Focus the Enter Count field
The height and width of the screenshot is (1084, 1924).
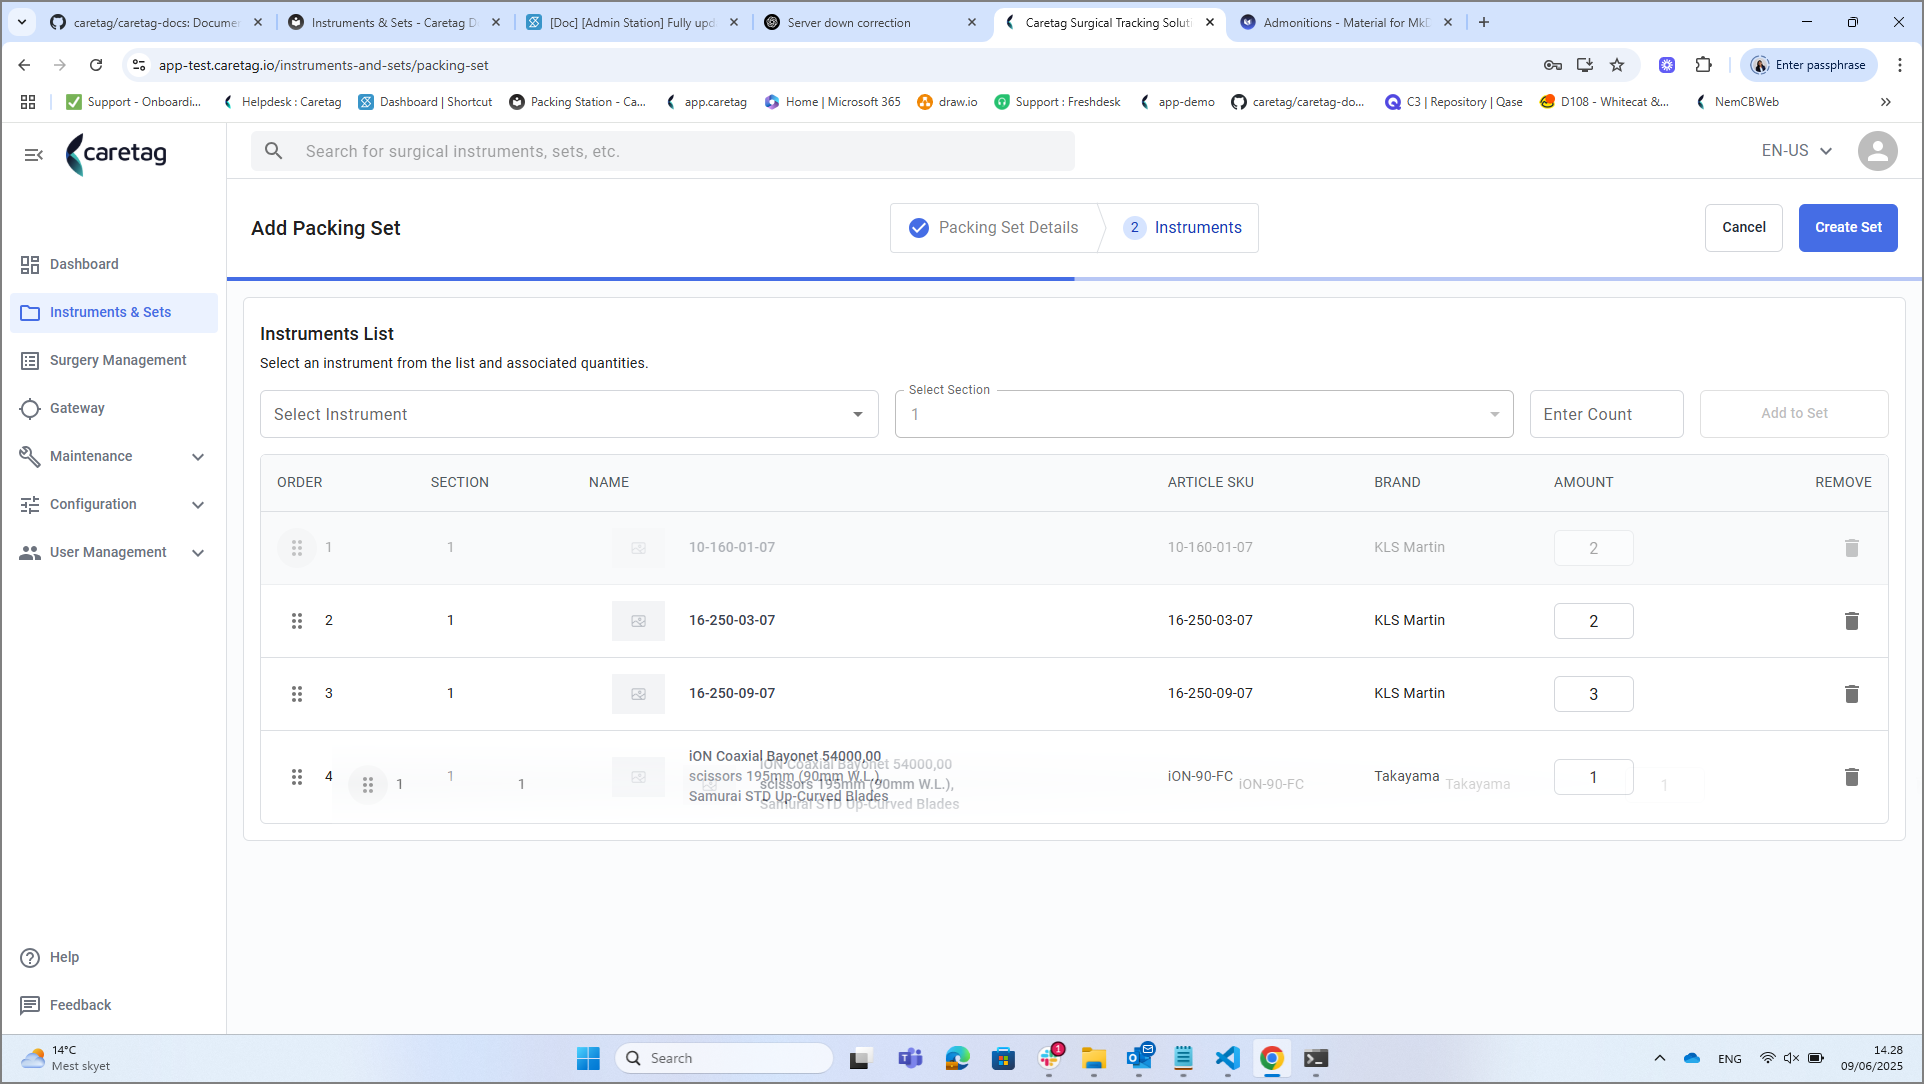[x=1606, y=414]
